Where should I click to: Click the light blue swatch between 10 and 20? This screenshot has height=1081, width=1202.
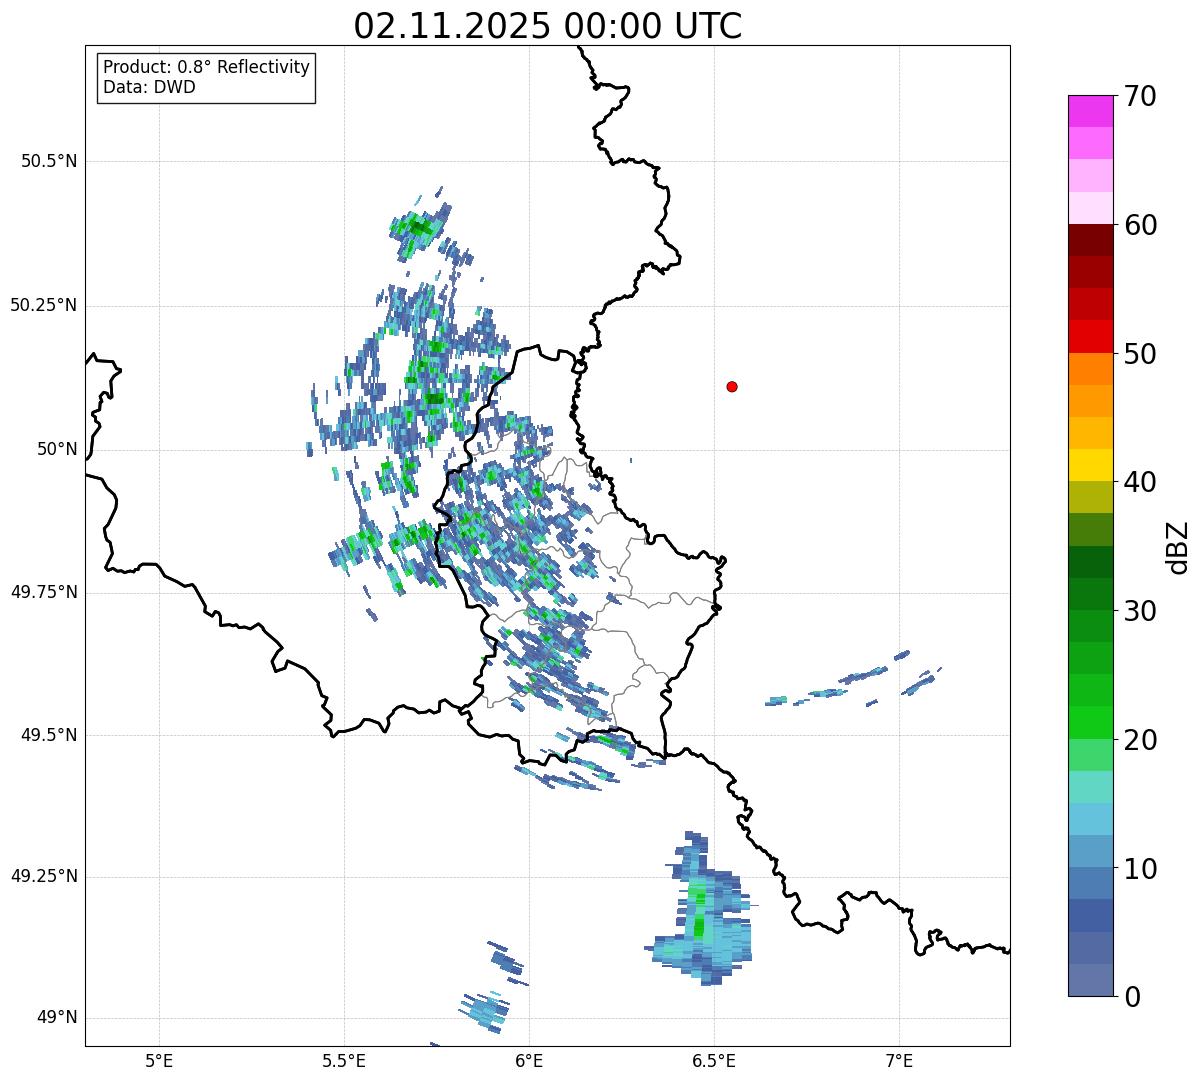coord(1090,819)
